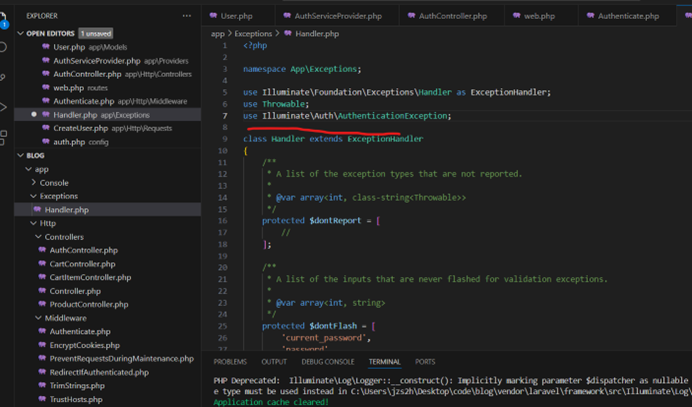Screen dimensions: 692x407
Task: Click the unsaved dot beside Handler.php
Action: click(x=34, y=114)
